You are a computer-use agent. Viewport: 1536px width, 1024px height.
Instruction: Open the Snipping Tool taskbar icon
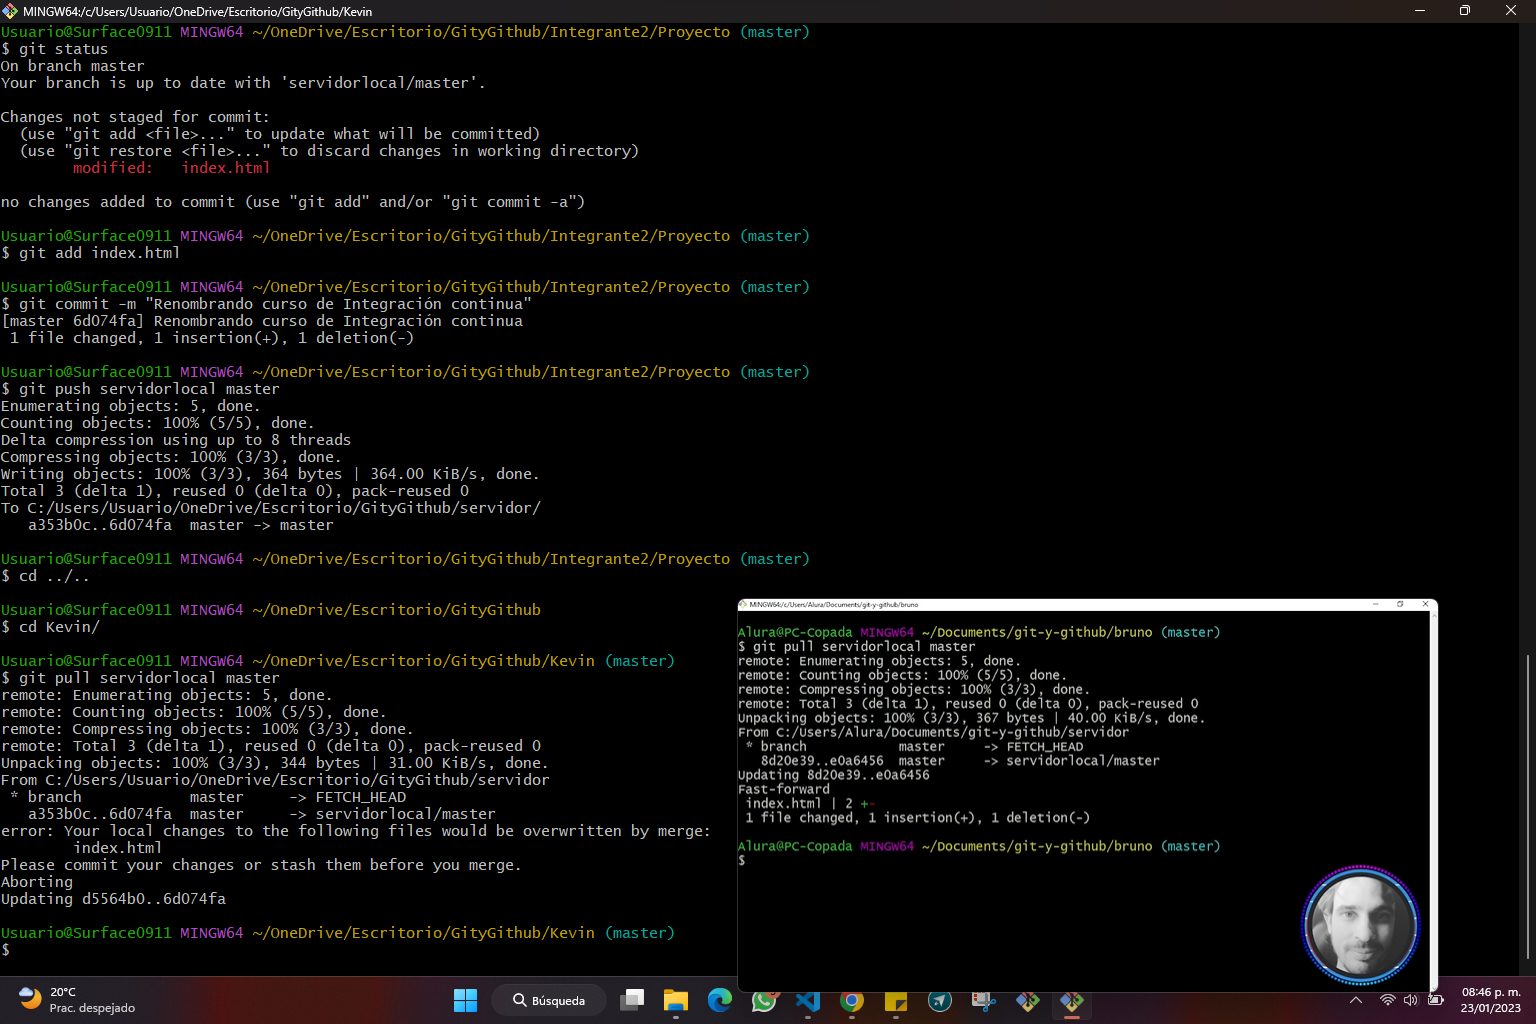pos(984,1000)
